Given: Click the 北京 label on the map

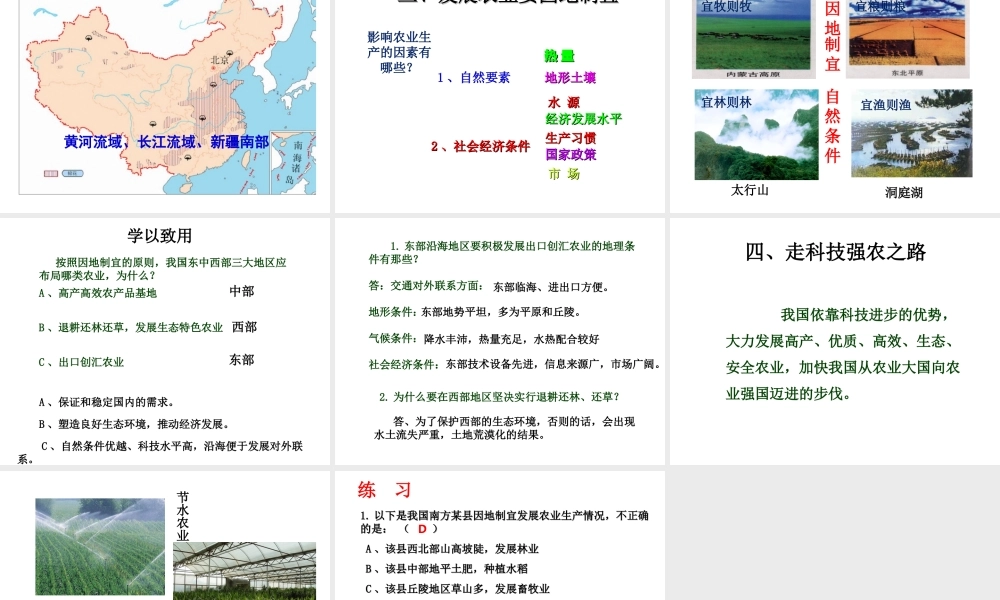Looking at the screenshot, I should coord(220,60).
